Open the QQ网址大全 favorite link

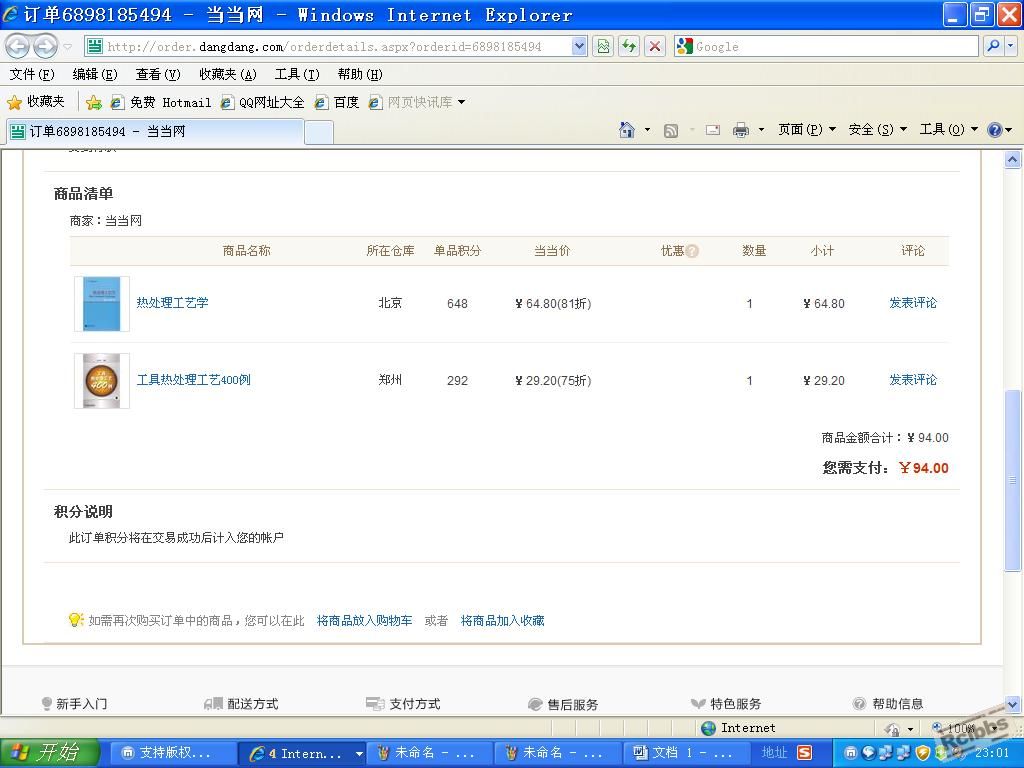click(263, 103)
